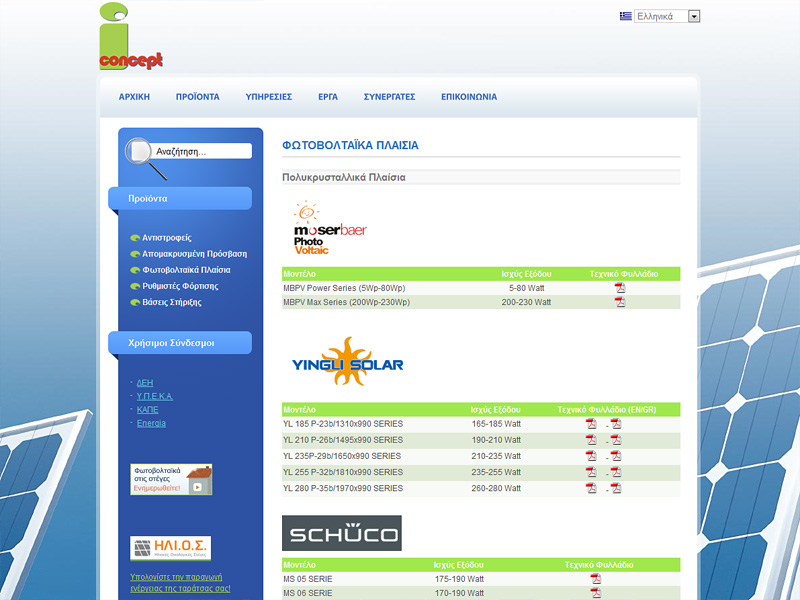This screenshot has height=600, width=800.
Task: Click the Yingli Solar logo
Action: click(347, 362)
